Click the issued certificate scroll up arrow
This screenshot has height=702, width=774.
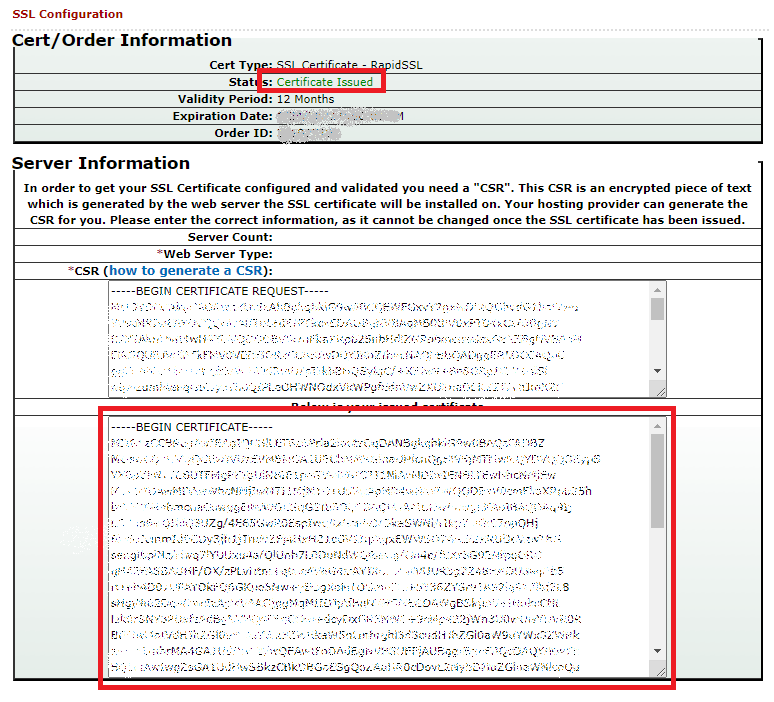click(x=657, y=426)
